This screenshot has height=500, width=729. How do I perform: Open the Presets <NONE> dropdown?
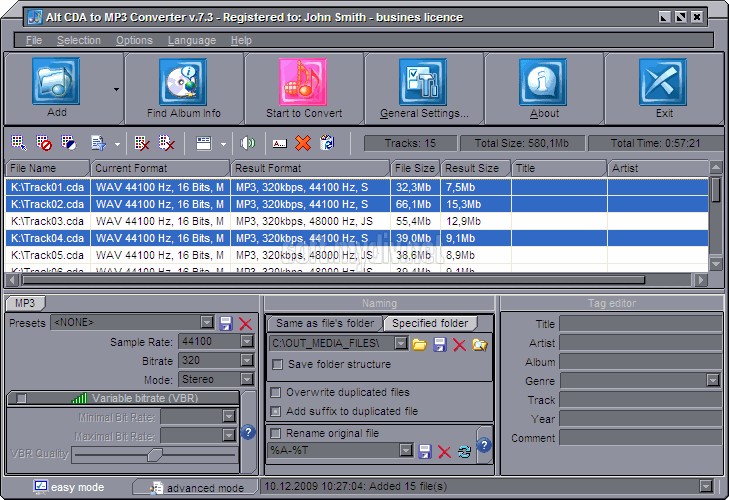[x=207, y=322]
